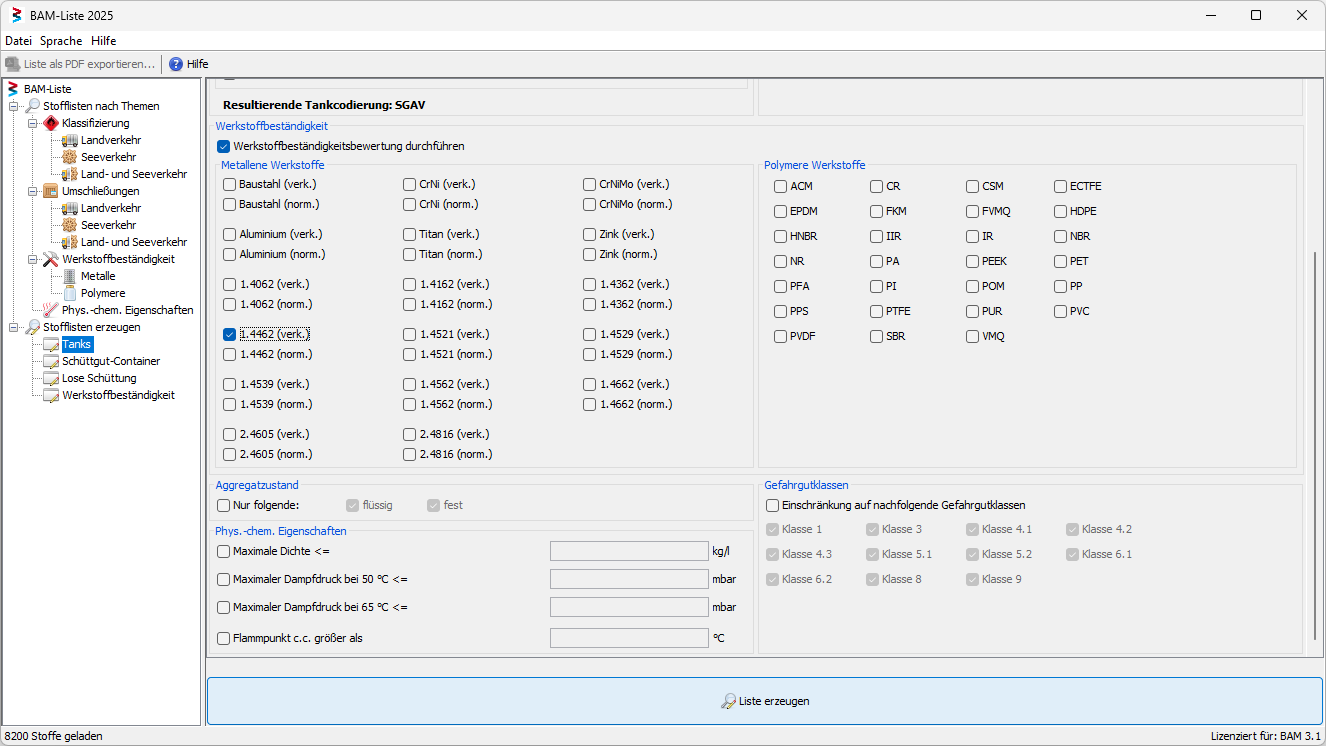The width and height of the screenshot is (1326, 746).
Task: Click the vertical scrollbar of the form
Action: [x=1315, y=445]
